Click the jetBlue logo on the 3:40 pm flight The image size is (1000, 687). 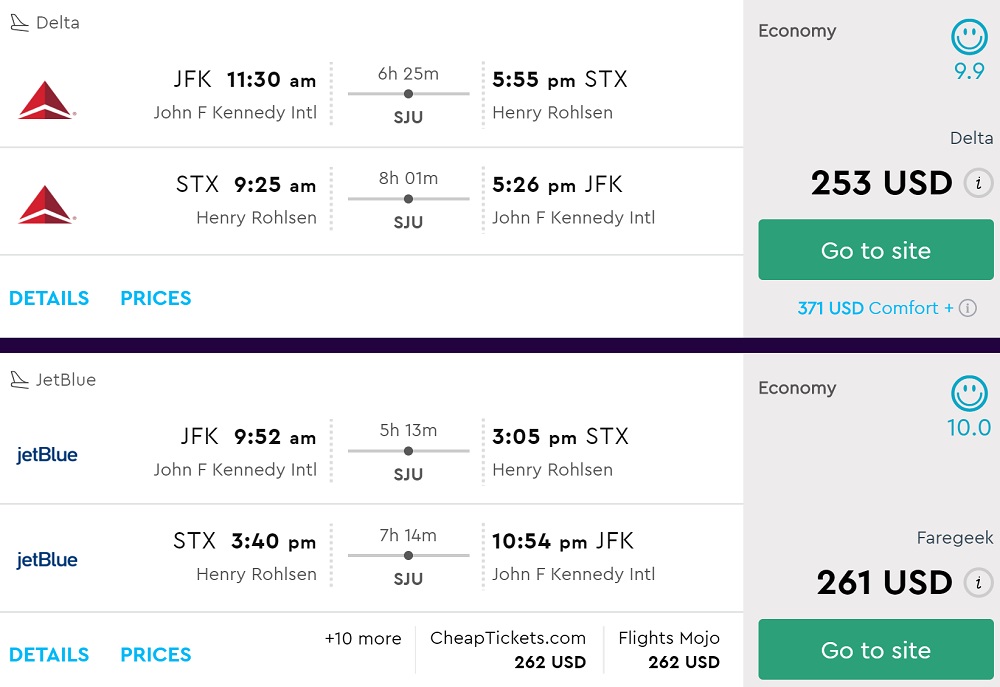[47, 560]
